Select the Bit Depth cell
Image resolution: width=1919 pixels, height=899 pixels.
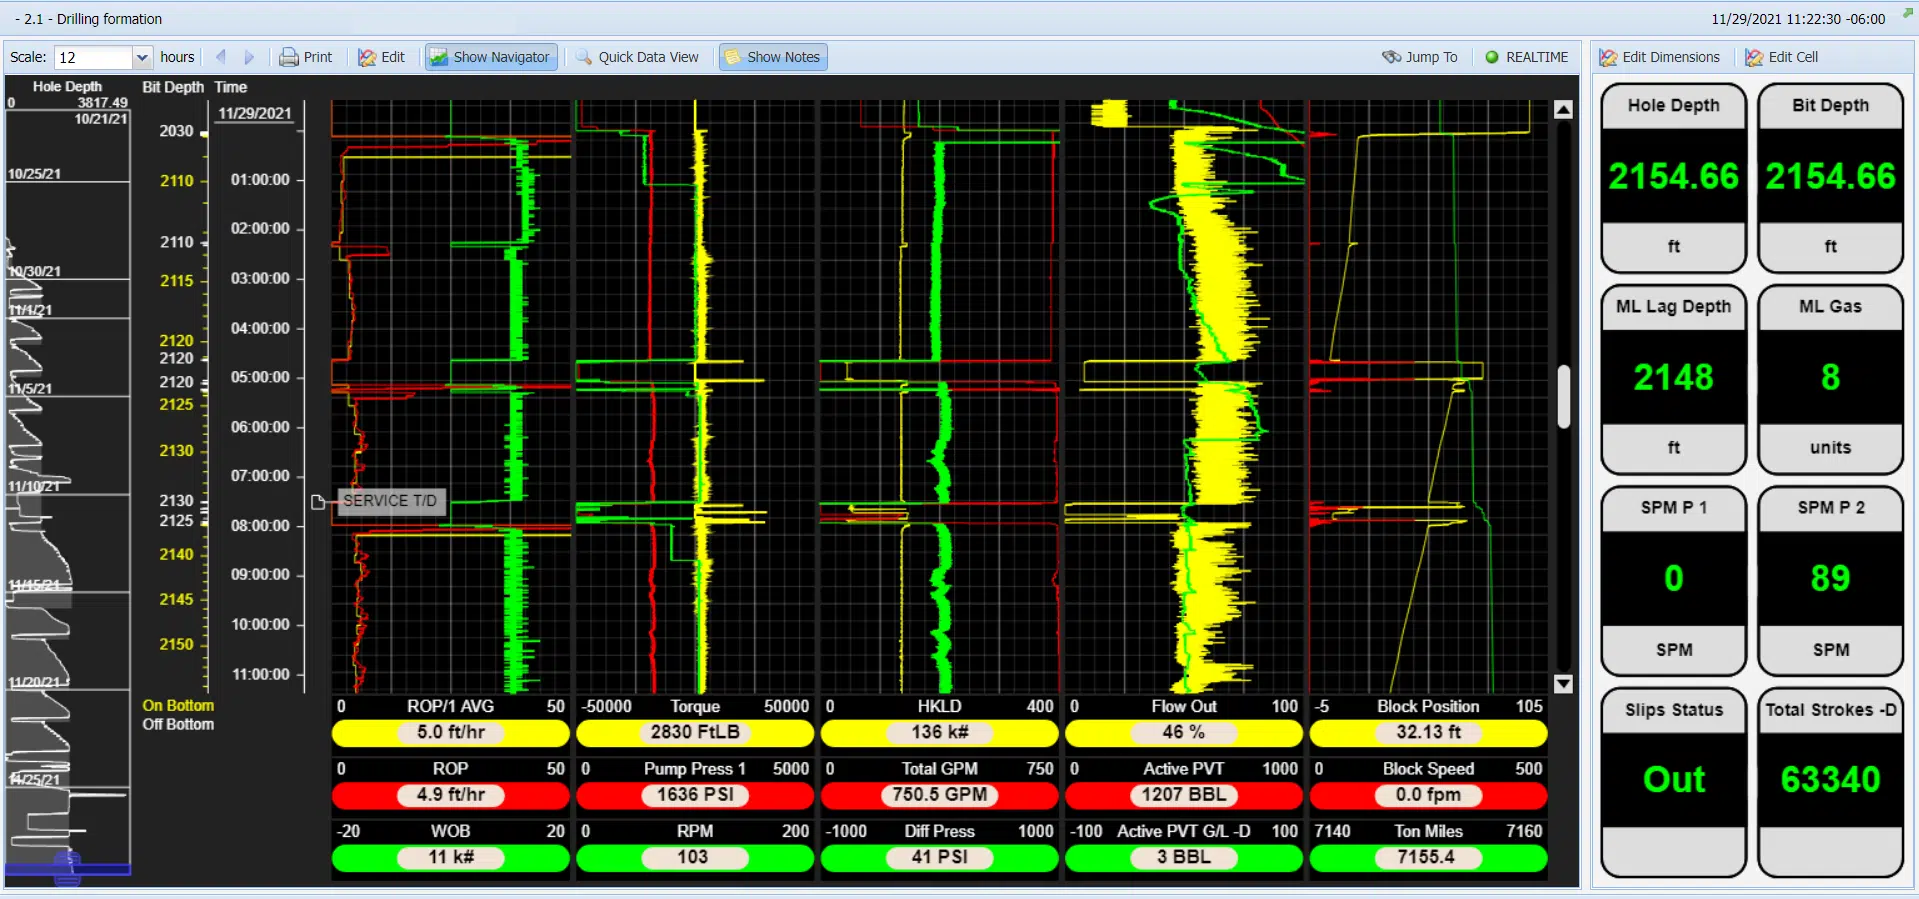coord(1830,177)
